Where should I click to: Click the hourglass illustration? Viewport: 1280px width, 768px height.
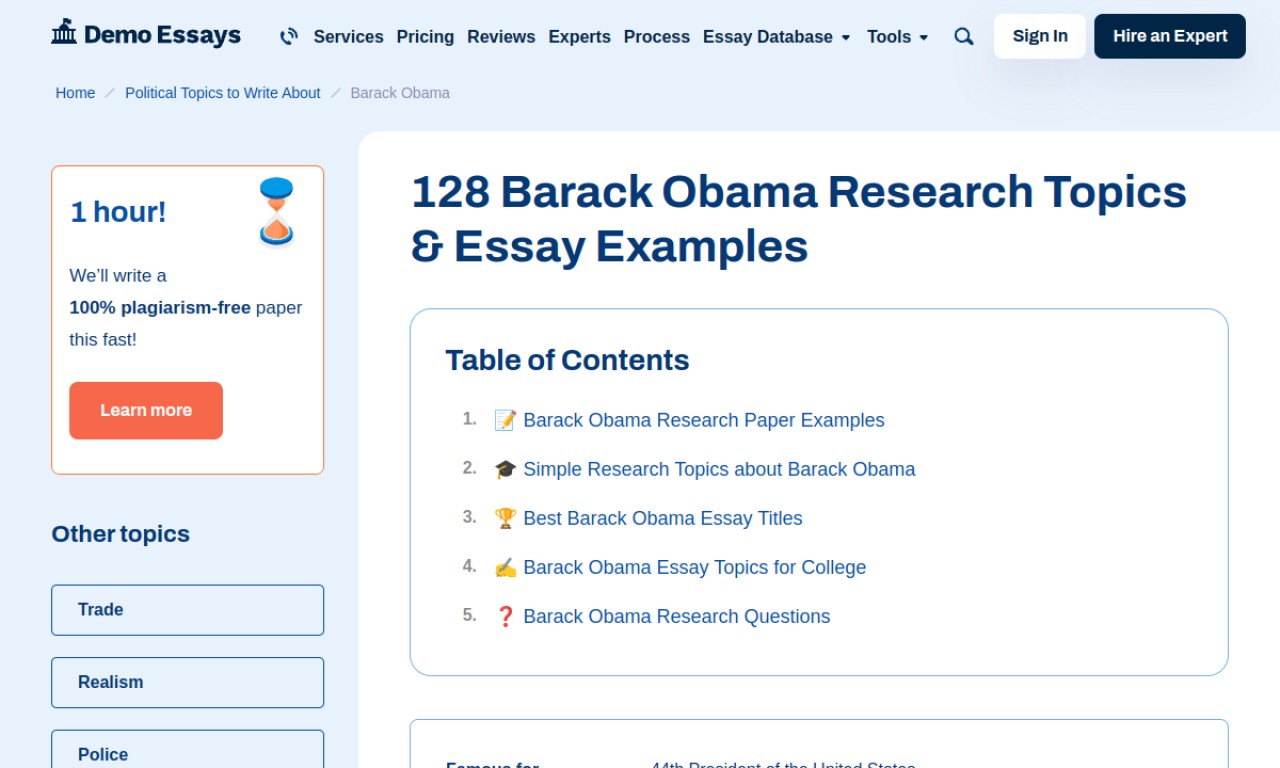[276, 212]
